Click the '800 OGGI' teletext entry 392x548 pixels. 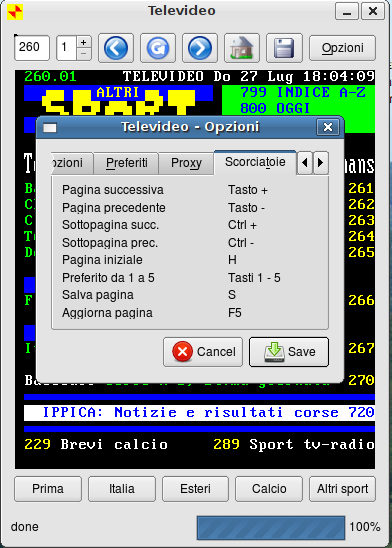275,108
